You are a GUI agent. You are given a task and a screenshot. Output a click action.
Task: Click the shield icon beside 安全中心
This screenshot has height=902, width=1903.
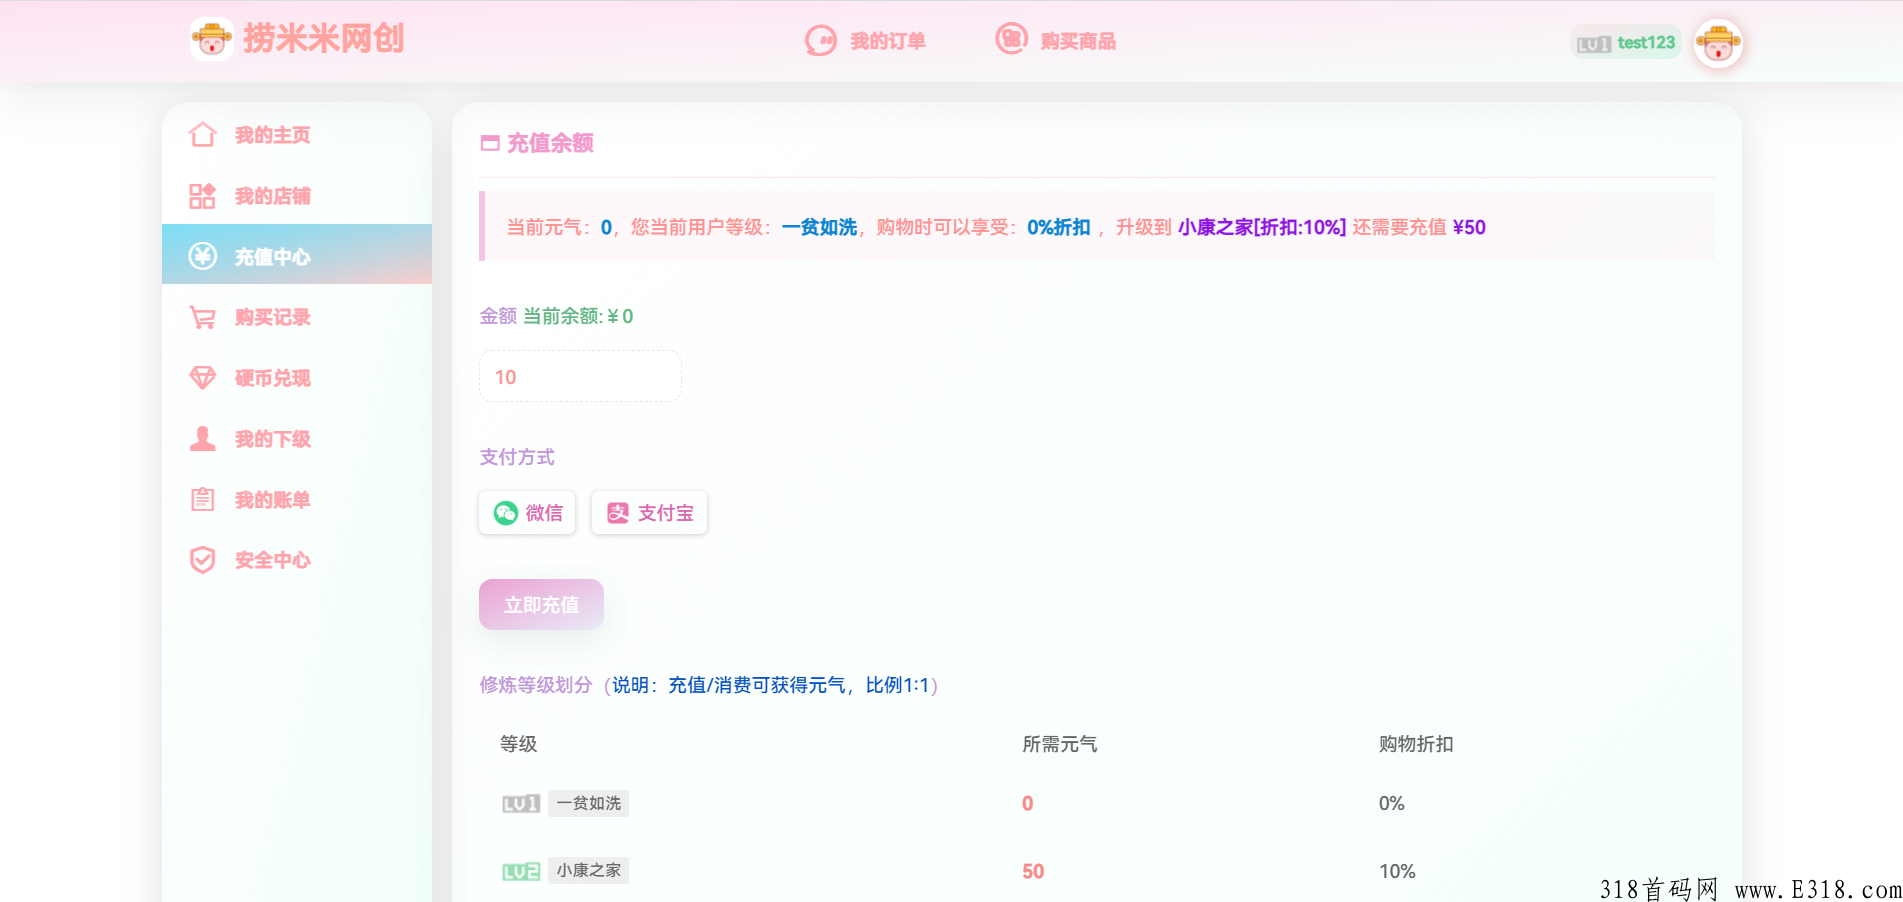(203, 560)
